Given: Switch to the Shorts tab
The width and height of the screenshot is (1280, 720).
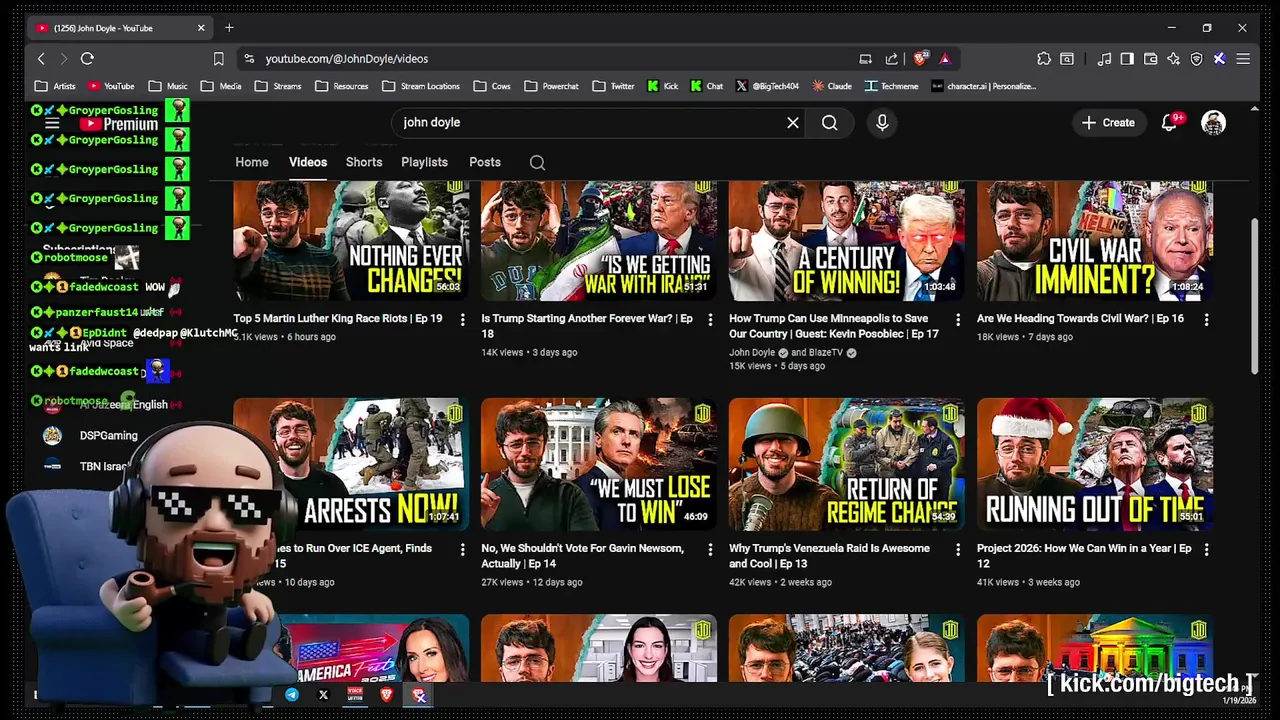Looking at the screenshot, I should (364, 162).
